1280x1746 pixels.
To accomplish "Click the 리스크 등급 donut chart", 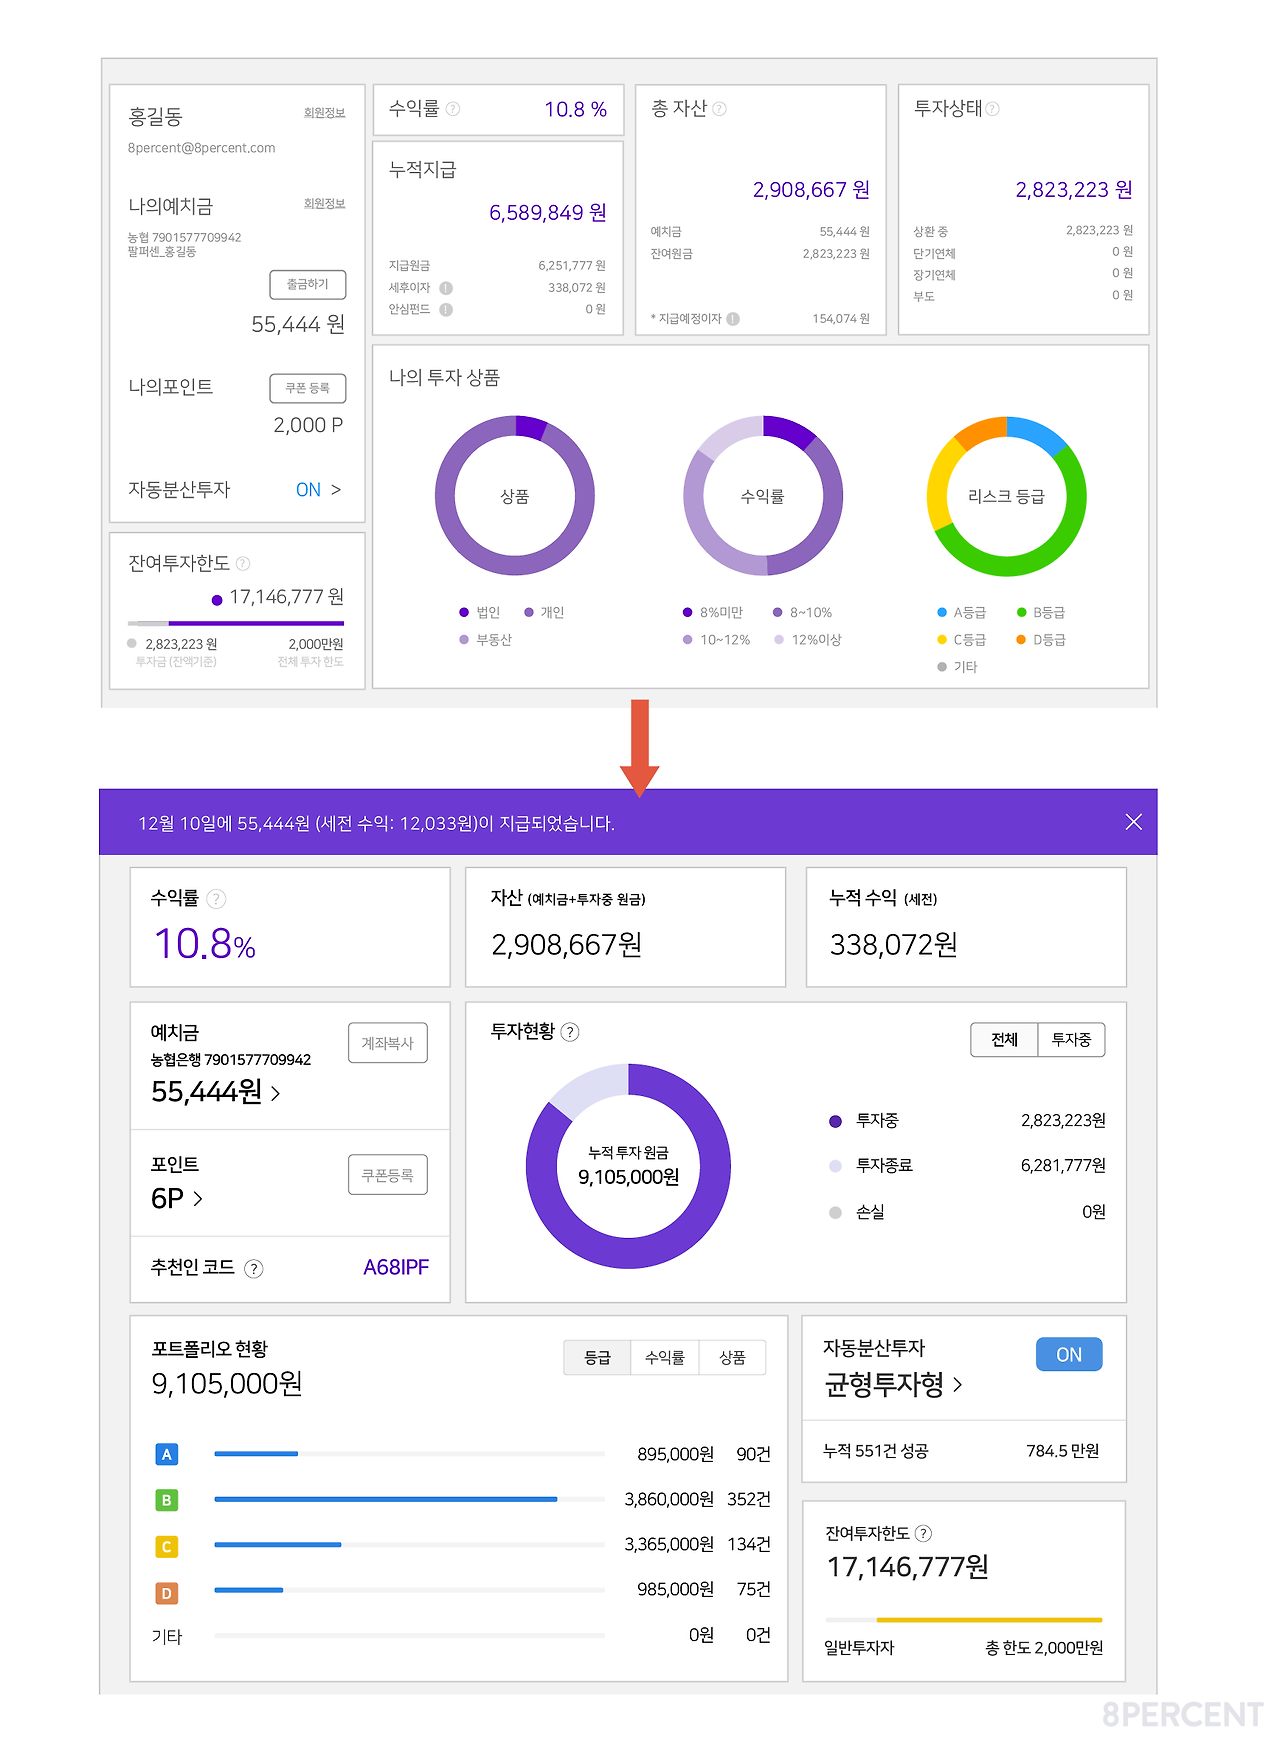I will pyautogui.click(x=1006, y=496).
